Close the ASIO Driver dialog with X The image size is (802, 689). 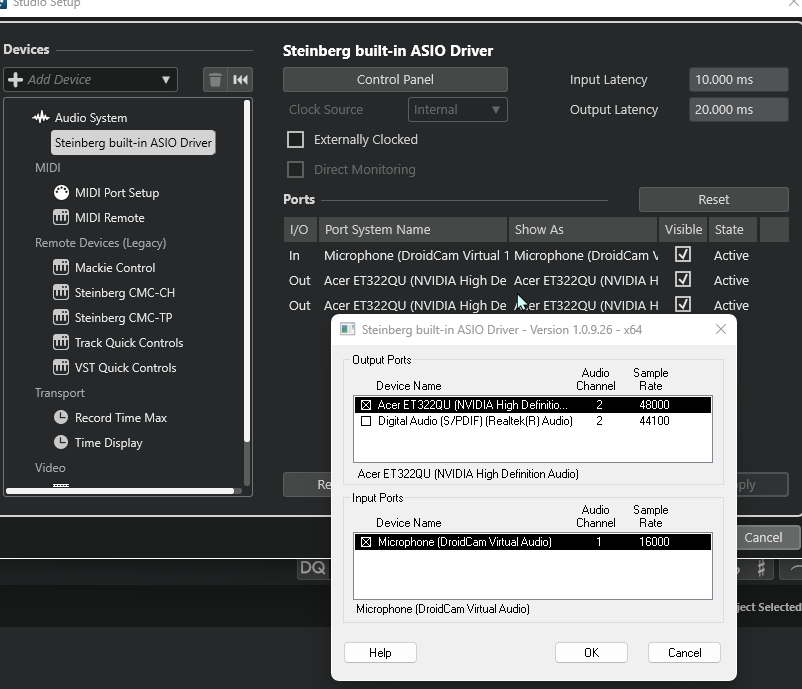[x=721, y=329]
